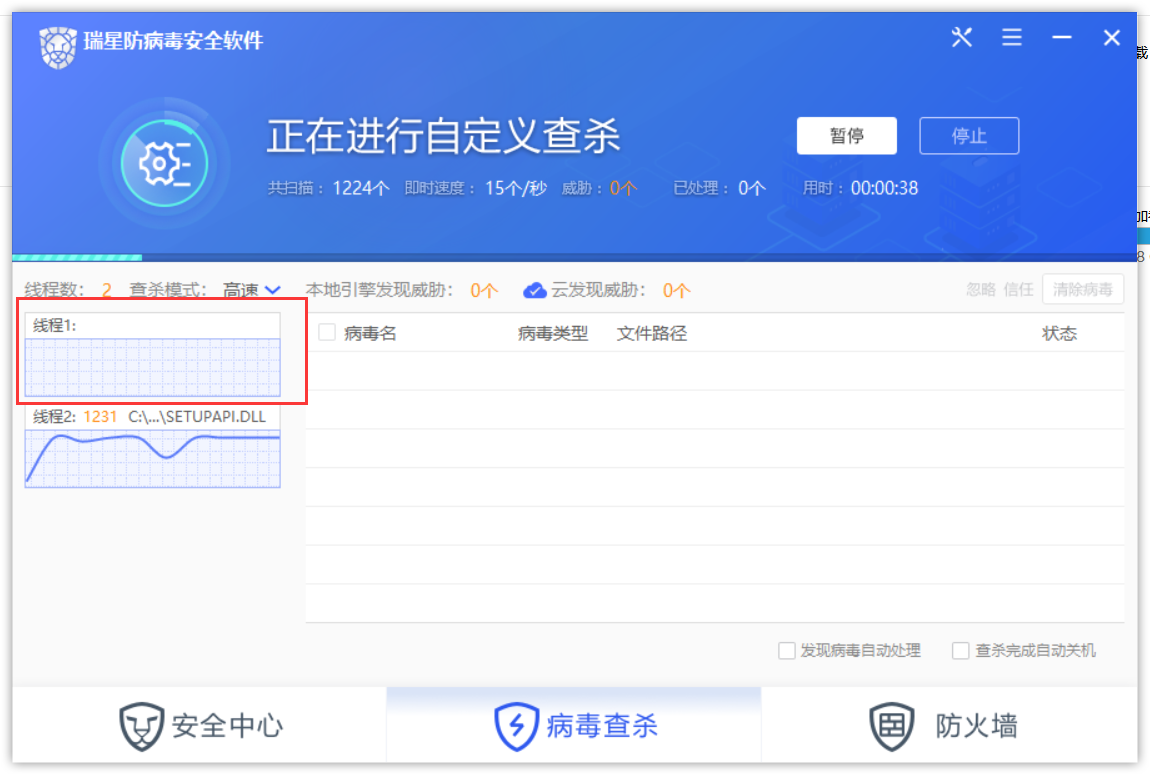
Task: Click the Rising lion shield logo
Action: click(x=58, y=47)
